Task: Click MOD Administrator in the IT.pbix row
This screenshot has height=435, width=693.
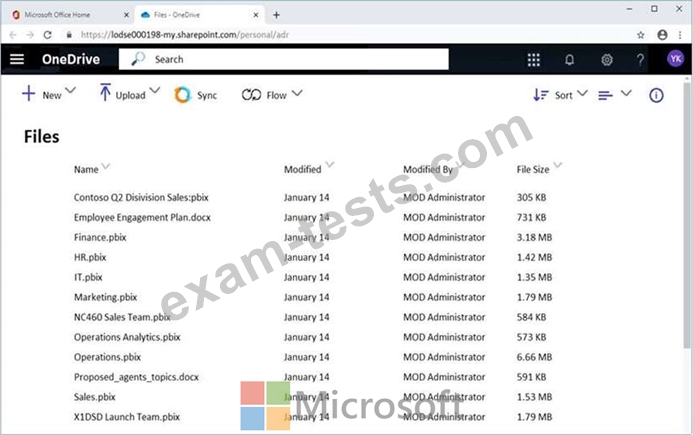Action: [444, 277]
